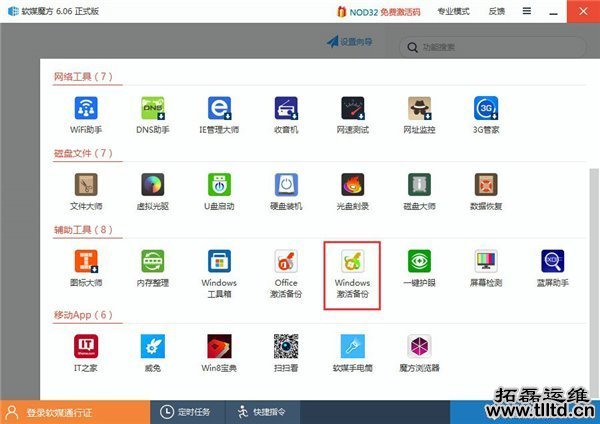This screenshot has width=600, height=424.
Task: Click the 功能搜索 search field
Action: pos(492,47)
